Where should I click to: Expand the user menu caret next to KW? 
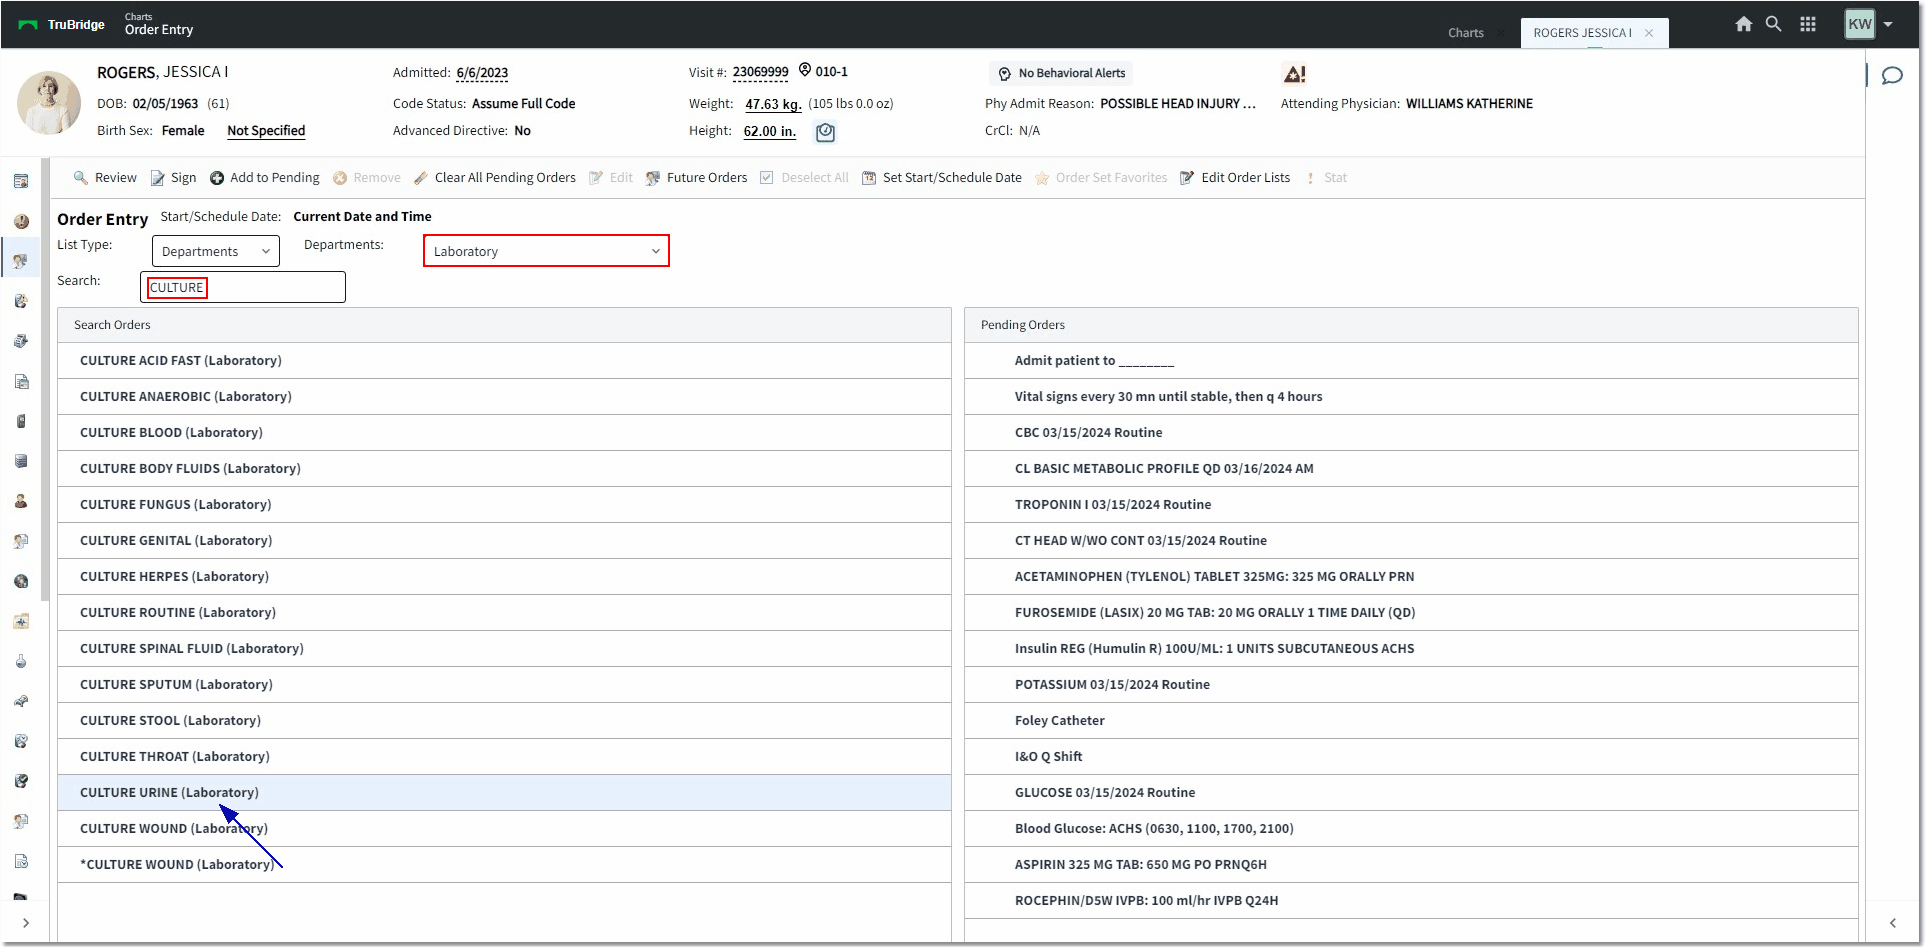[x=1888, y=25]
